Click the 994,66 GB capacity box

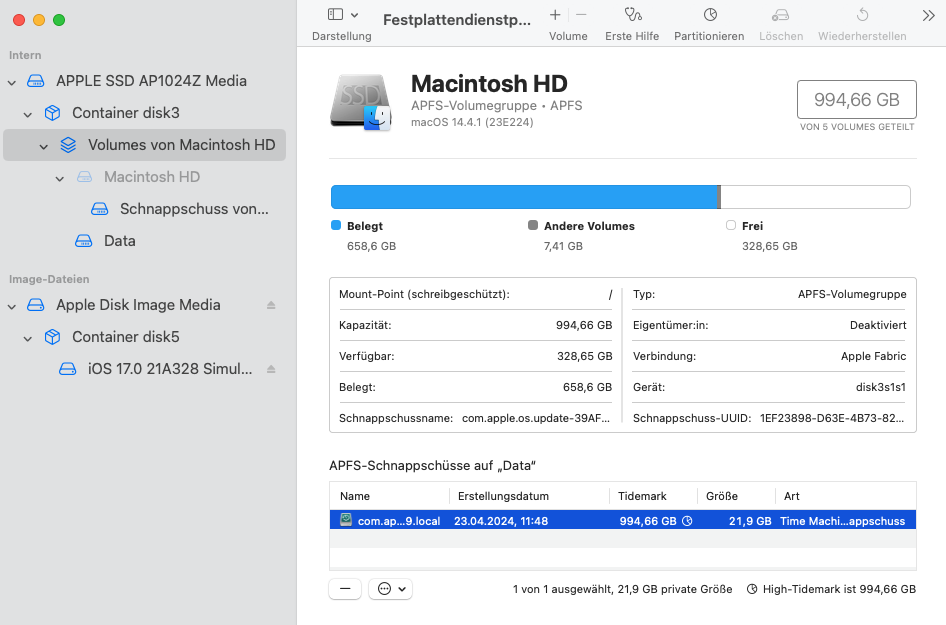click(x=857, y=100)
